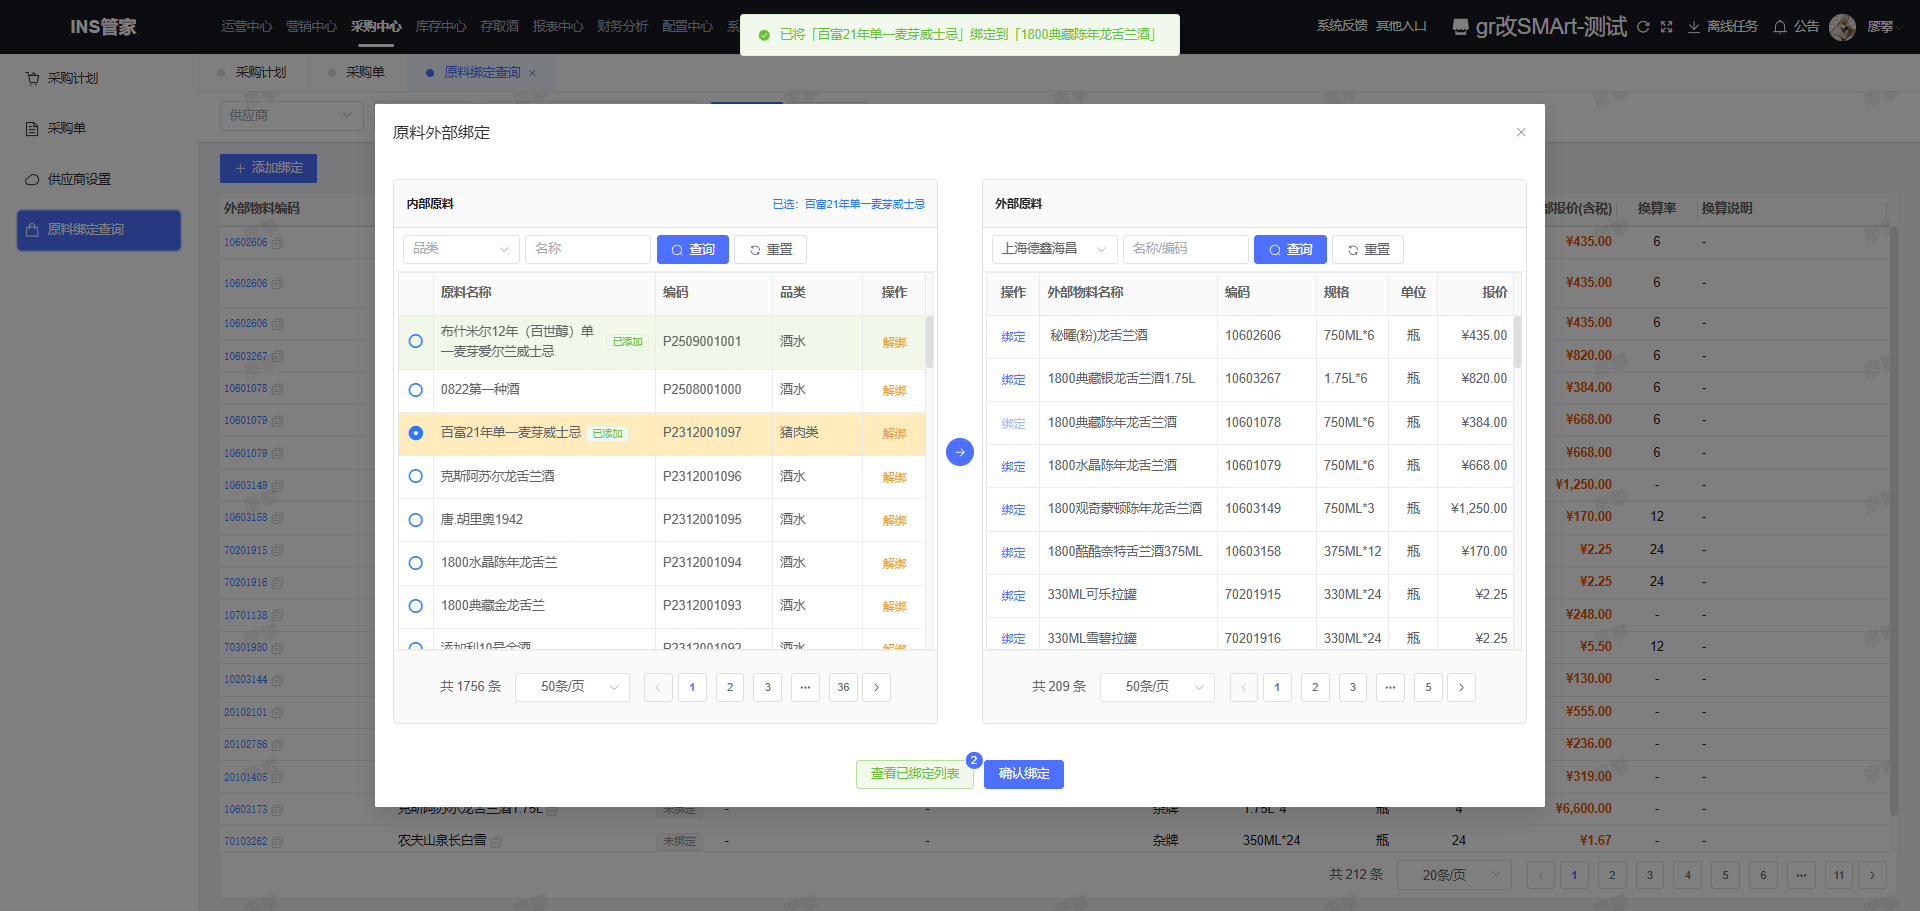Select radio for 唐 胡里奥1942 row

[x=416, y=520]
